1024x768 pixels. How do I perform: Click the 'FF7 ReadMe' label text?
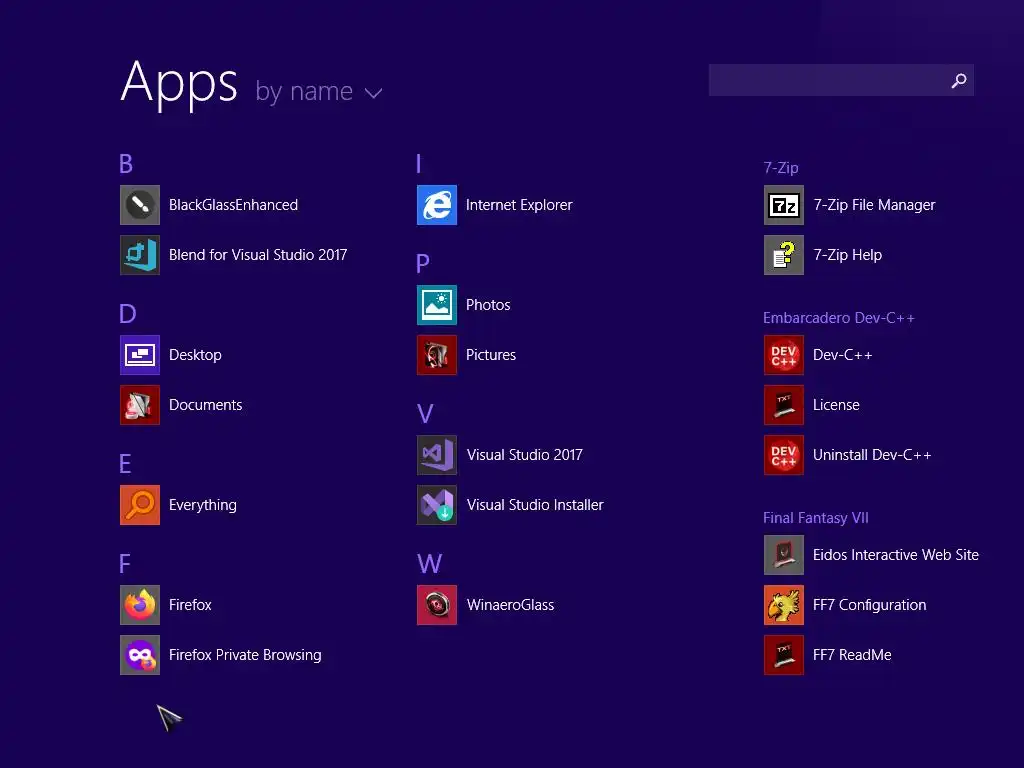(852, 655)
